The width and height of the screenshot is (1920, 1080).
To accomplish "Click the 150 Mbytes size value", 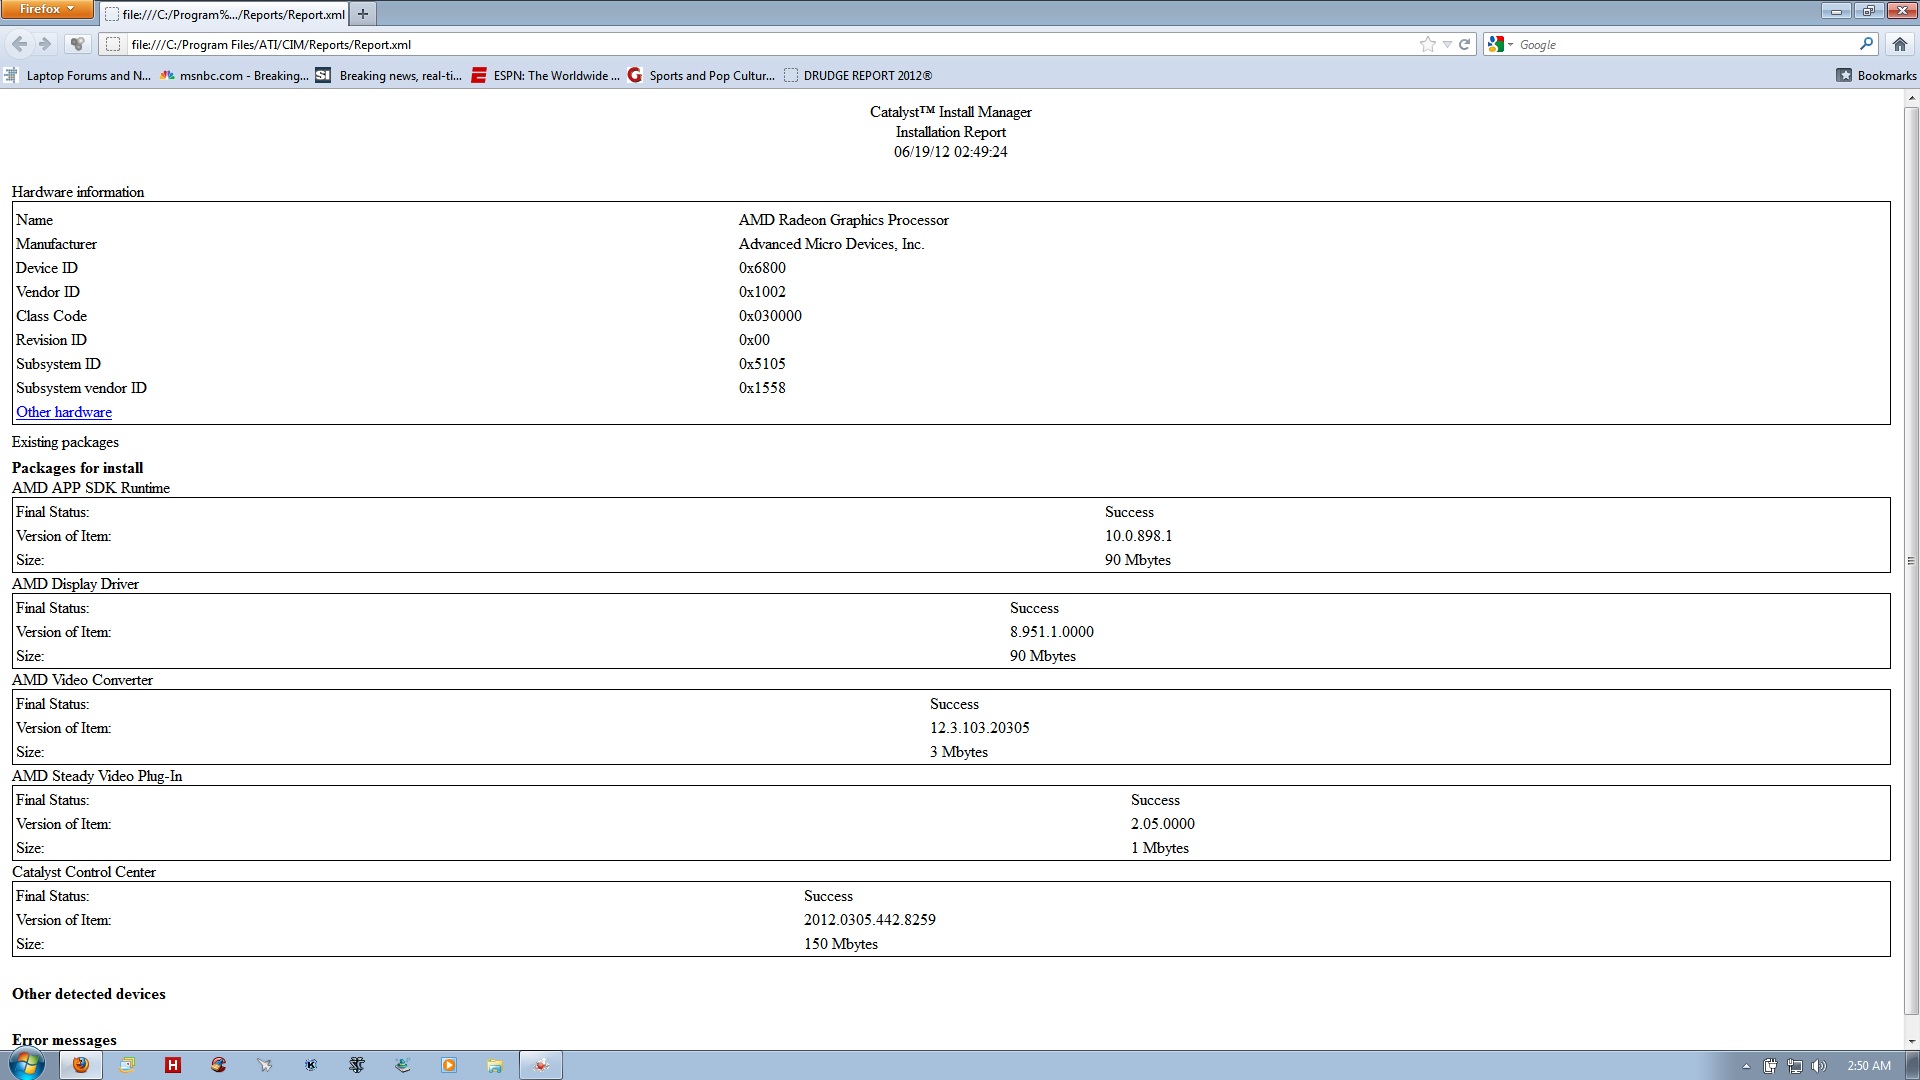I will click(x=841, y=944).
